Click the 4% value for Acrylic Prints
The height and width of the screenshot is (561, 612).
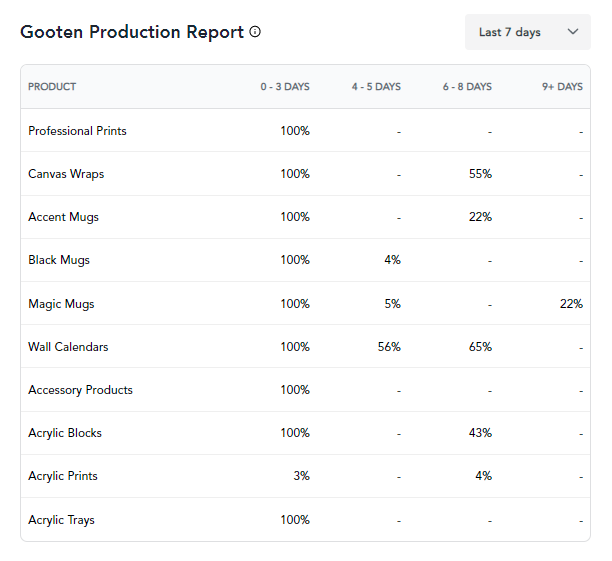[x=483, y=476]
